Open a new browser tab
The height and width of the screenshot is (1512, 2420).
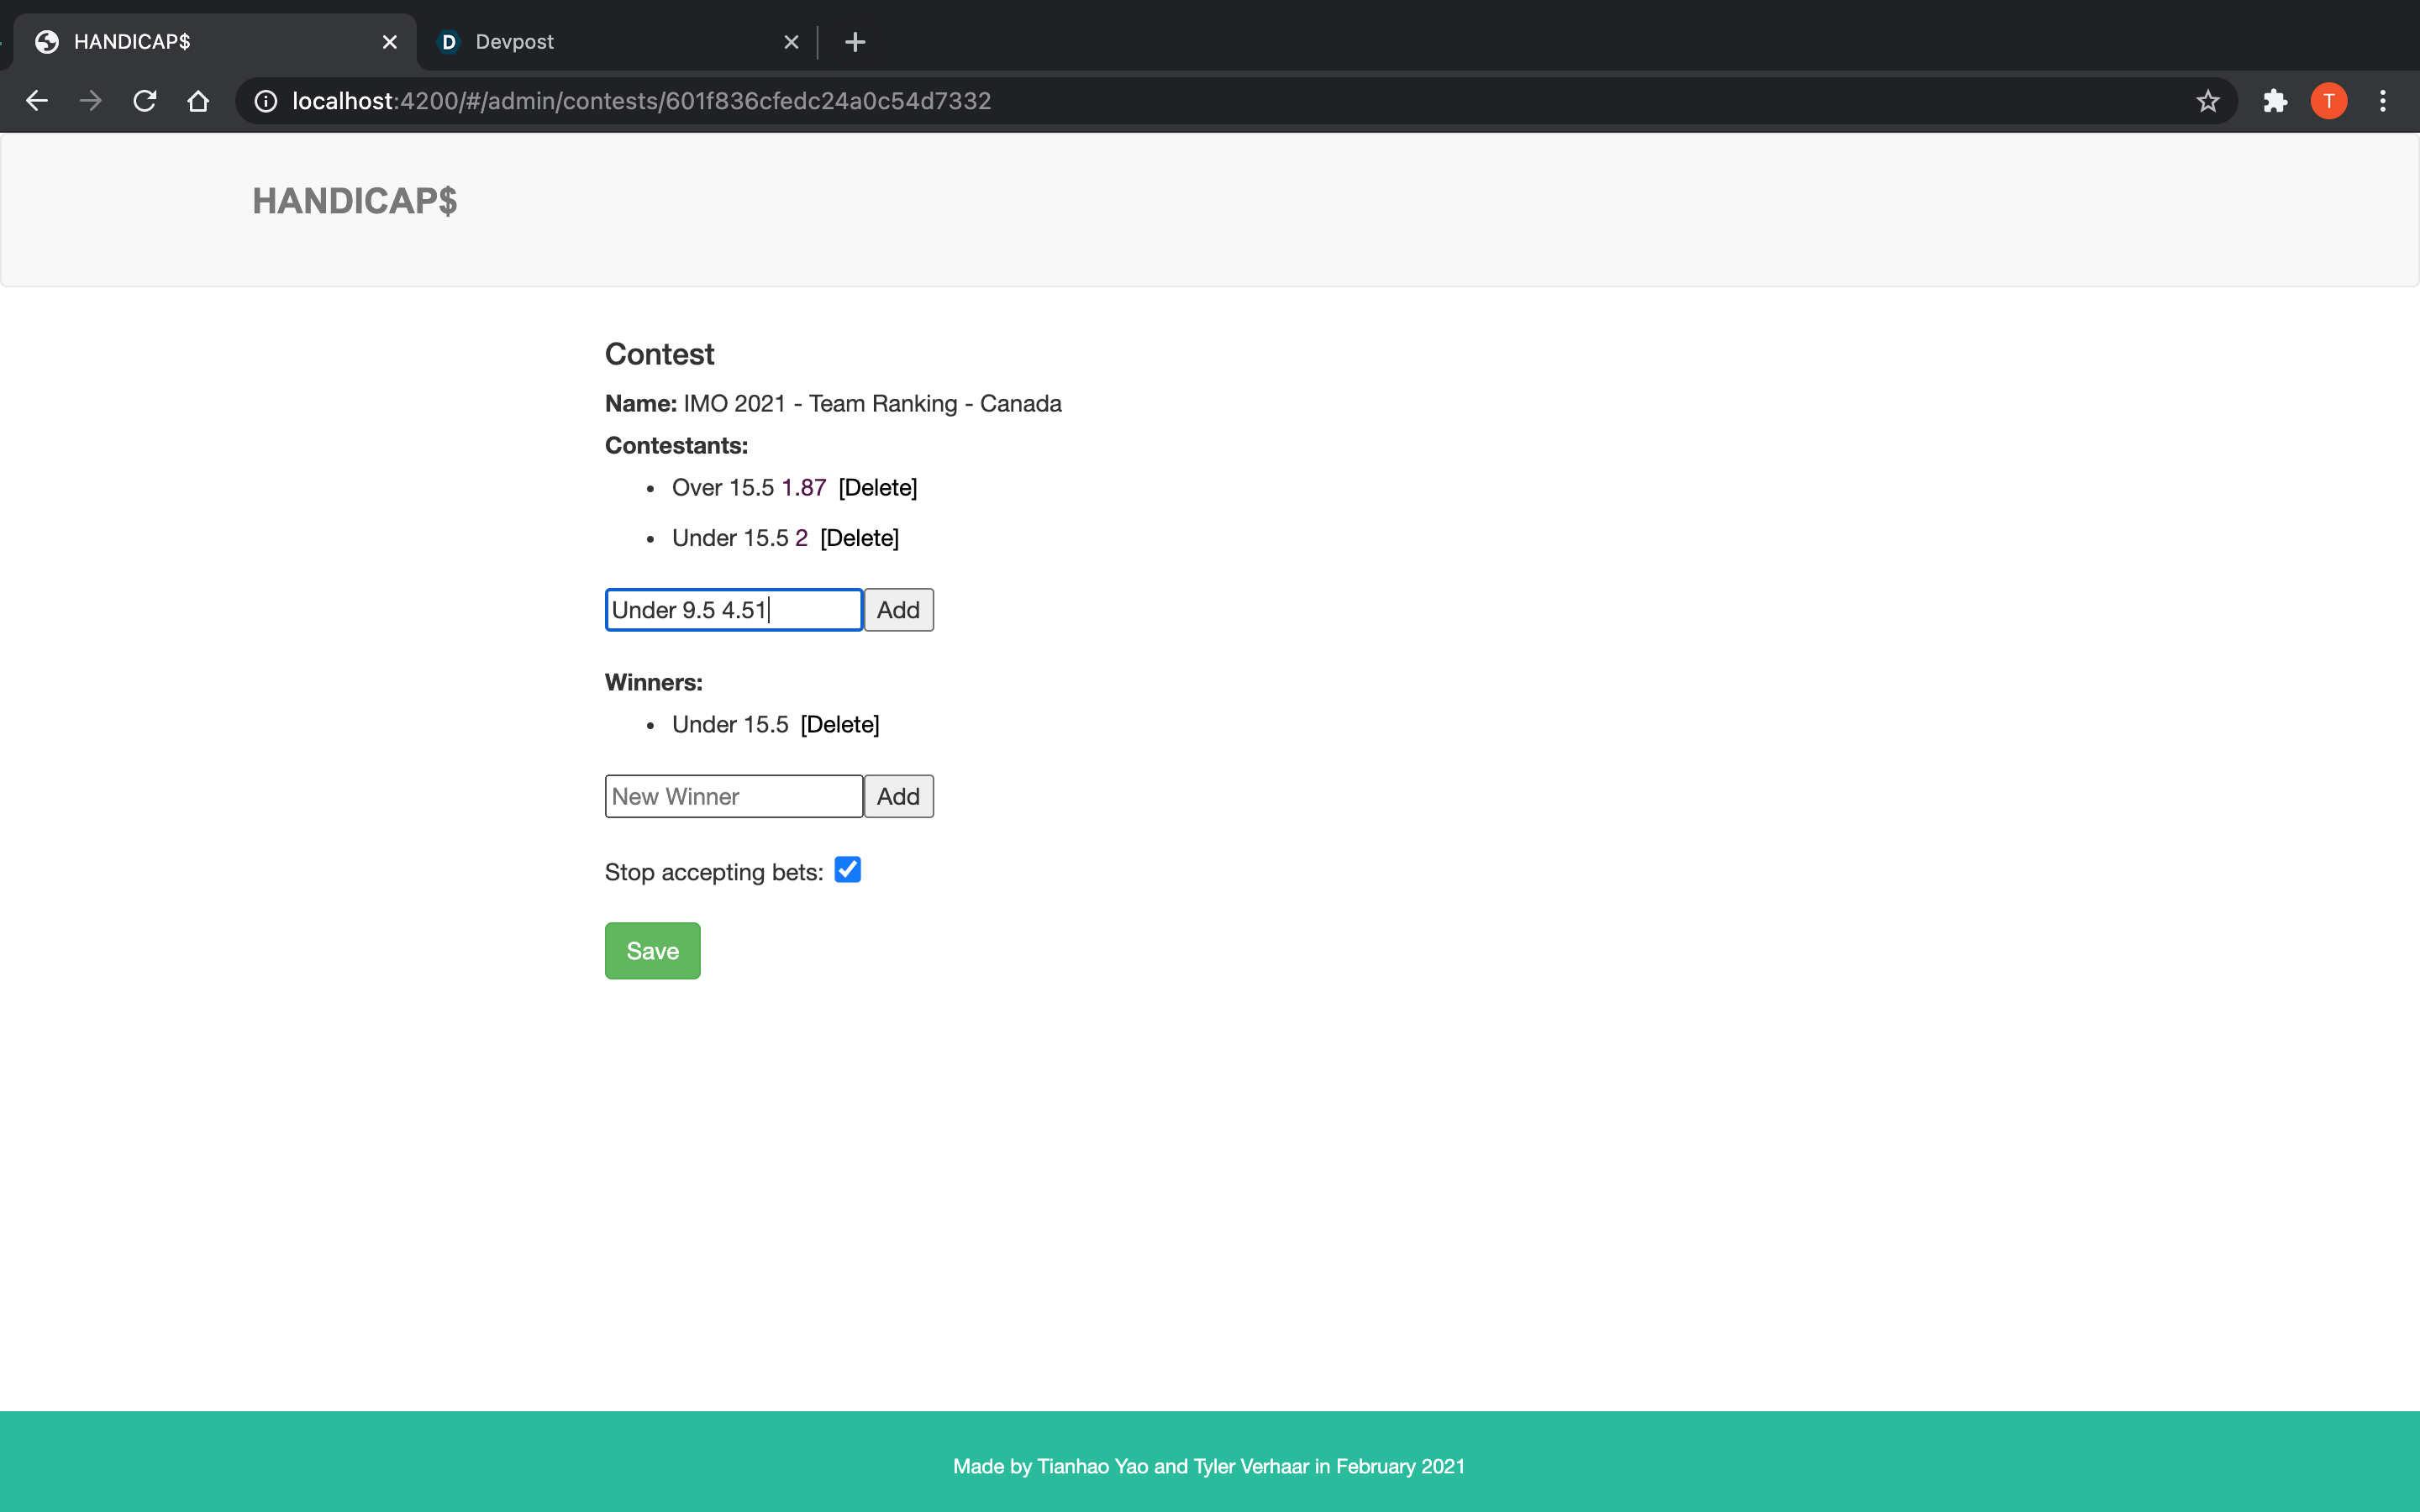pos(854,42)
